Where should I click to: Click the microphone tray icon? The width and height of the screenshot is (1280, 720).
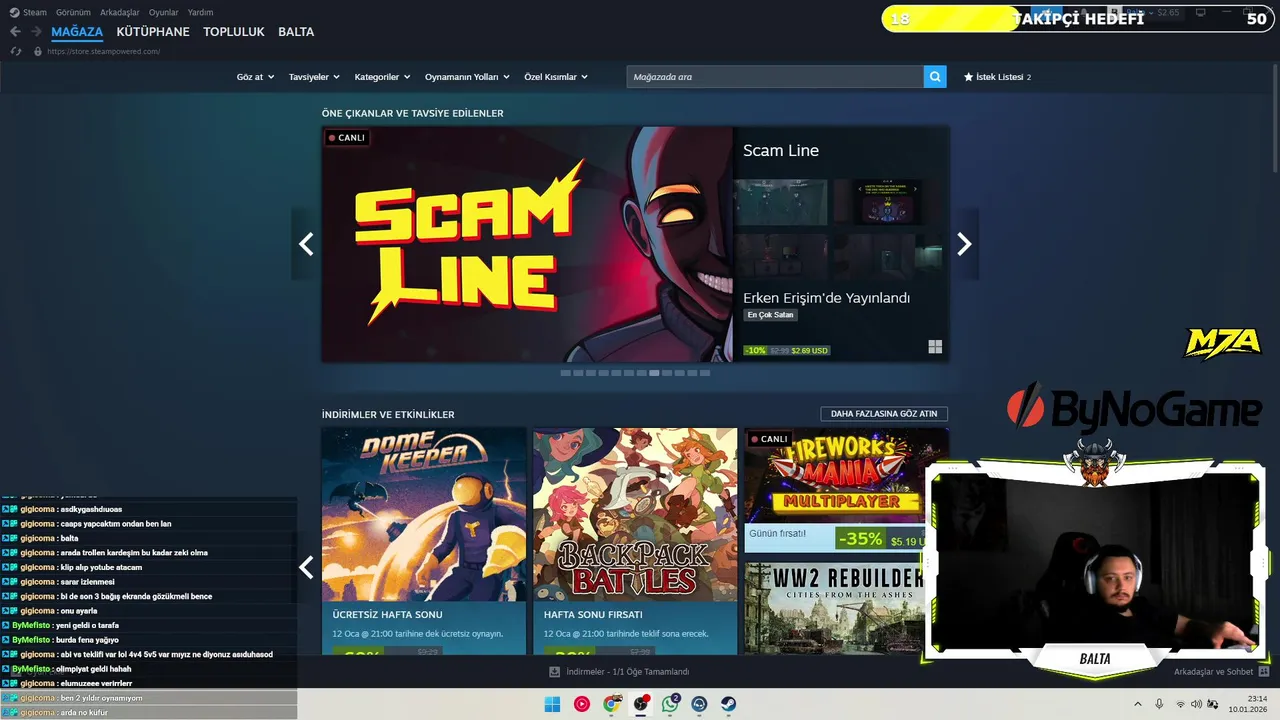[x=1159, y=704]
